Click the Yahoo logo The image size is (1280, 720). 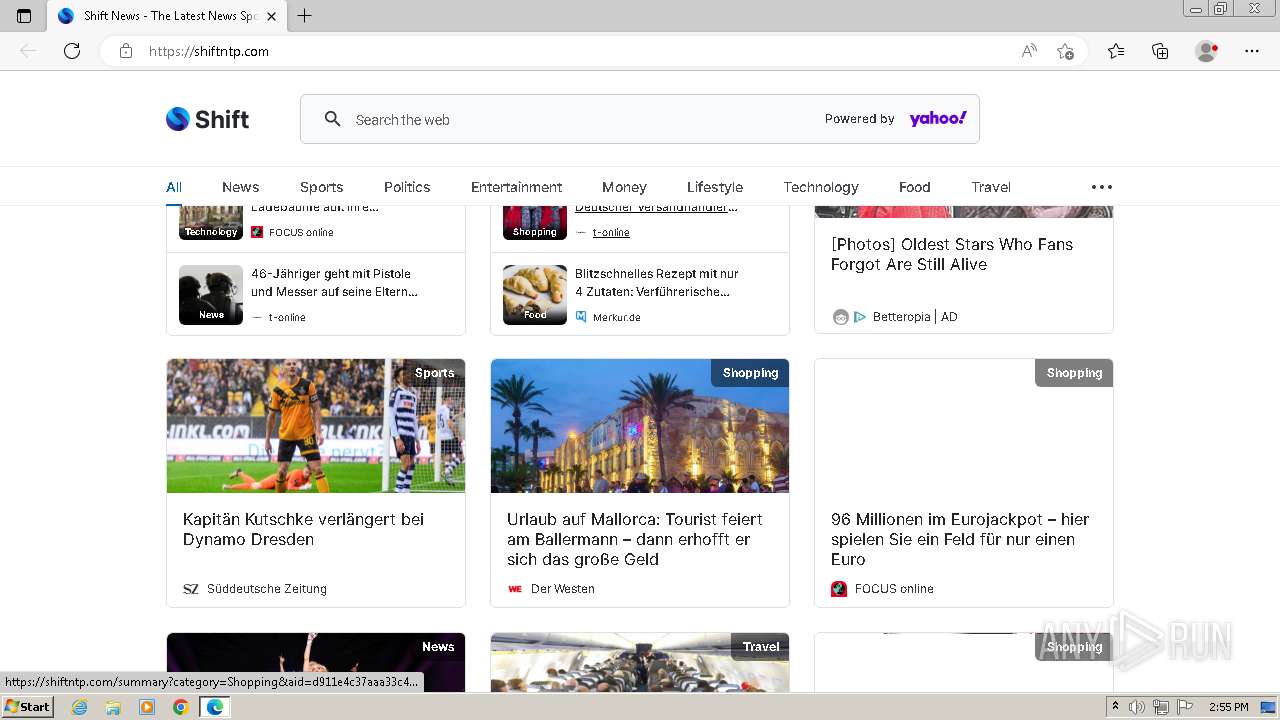click(938, 118)
